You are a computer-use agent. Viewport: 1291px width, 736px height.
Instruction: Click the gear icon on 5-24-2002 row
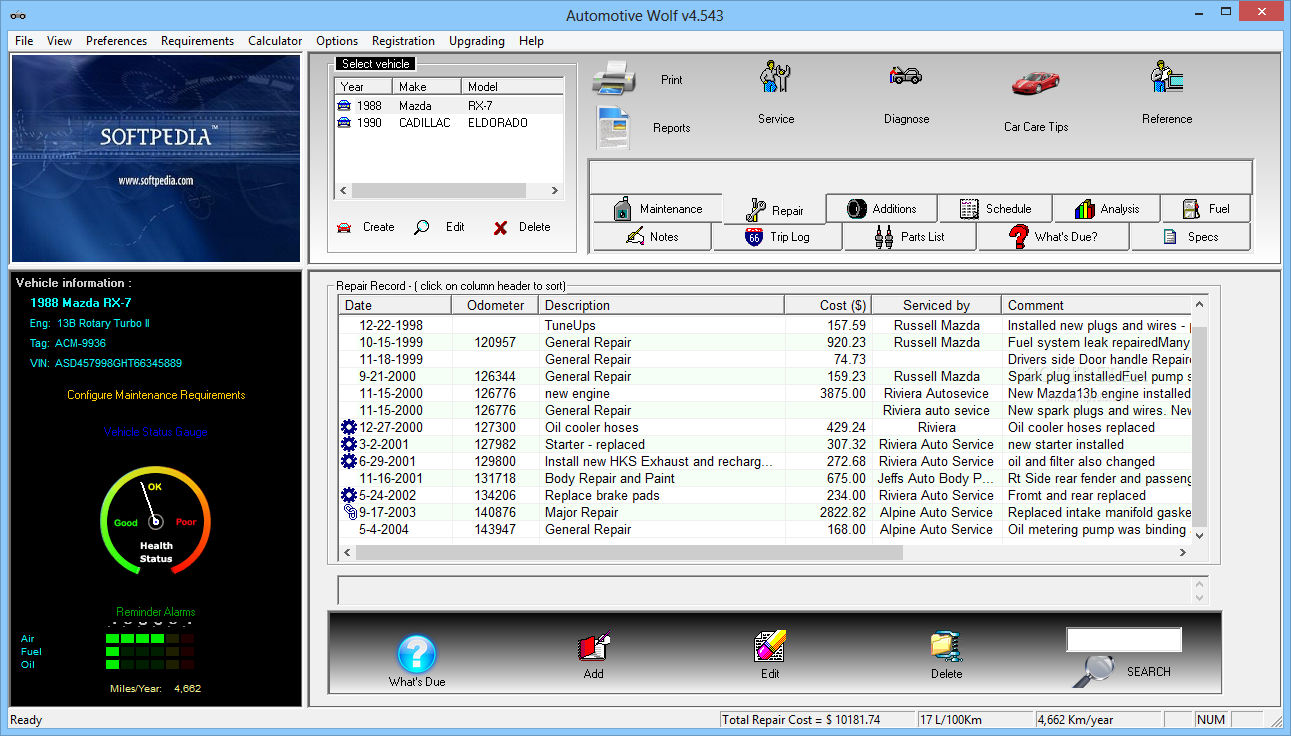pos(349,495)
